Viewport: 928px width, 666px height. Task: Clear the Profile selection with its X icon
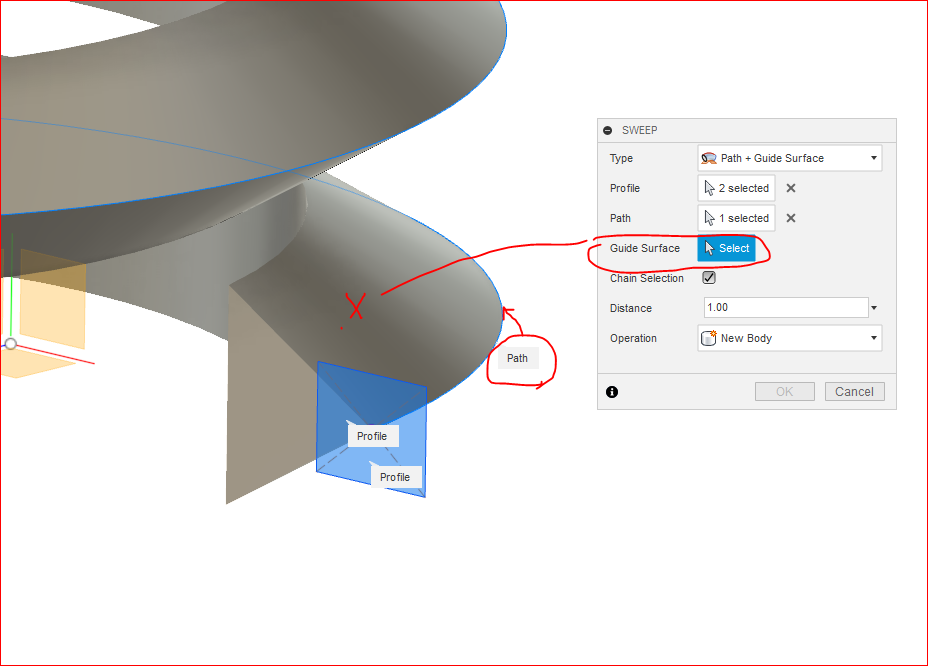point(790,188)
